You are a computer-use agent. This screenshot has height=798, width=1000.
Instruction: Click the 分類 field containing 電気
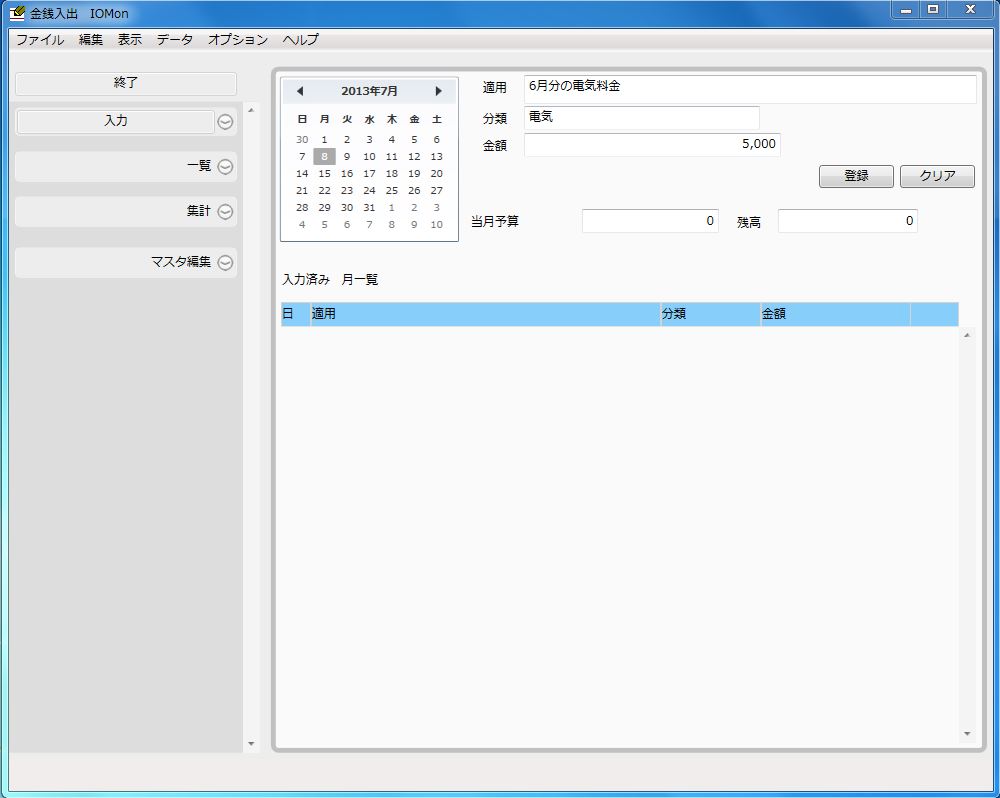click(642, 118)
